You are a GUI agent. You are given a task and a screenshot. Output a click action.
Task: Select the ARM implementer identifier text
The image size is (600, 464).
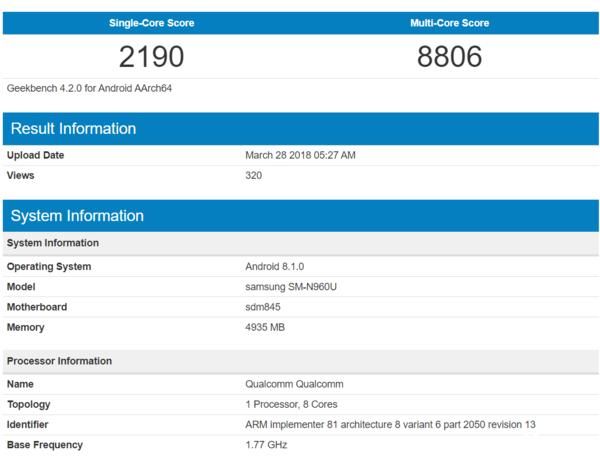(x=390, y=424)
